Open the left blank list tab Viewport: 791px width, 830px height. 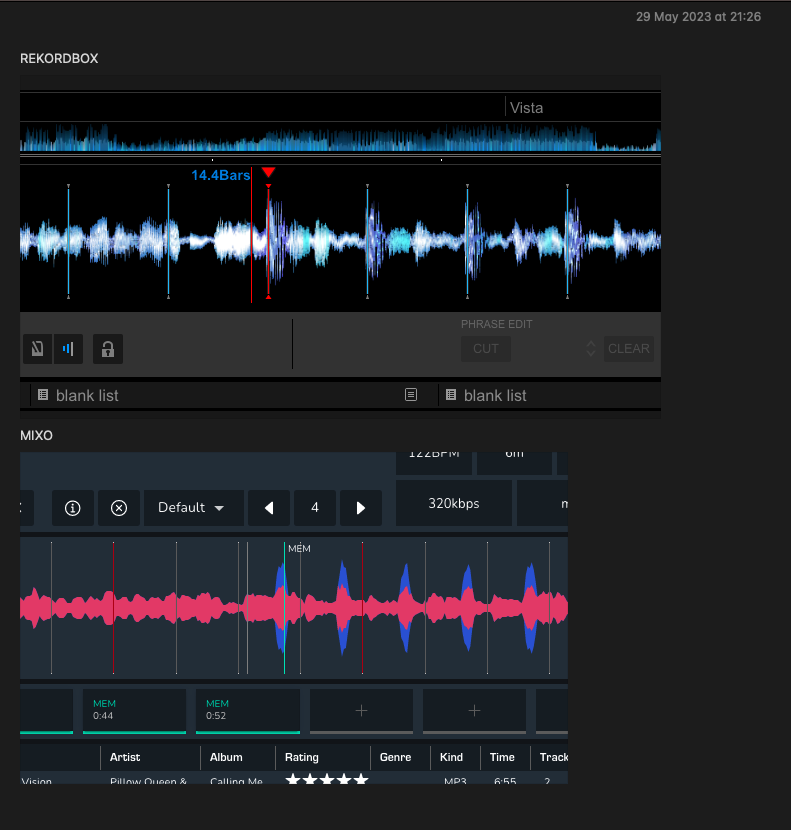pyautogui.click(x=86, y=395)
